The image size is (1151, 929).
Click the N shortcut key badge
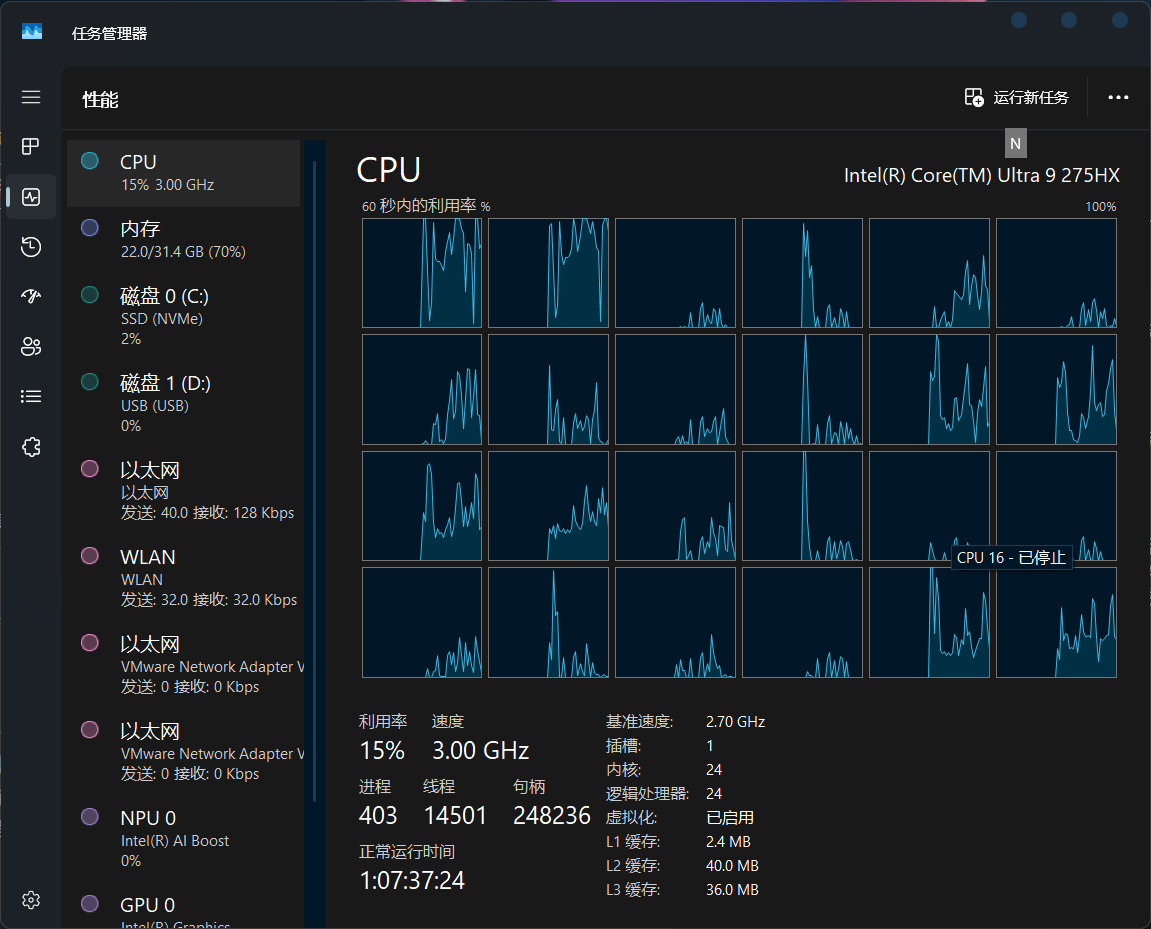click(1016, 144)
